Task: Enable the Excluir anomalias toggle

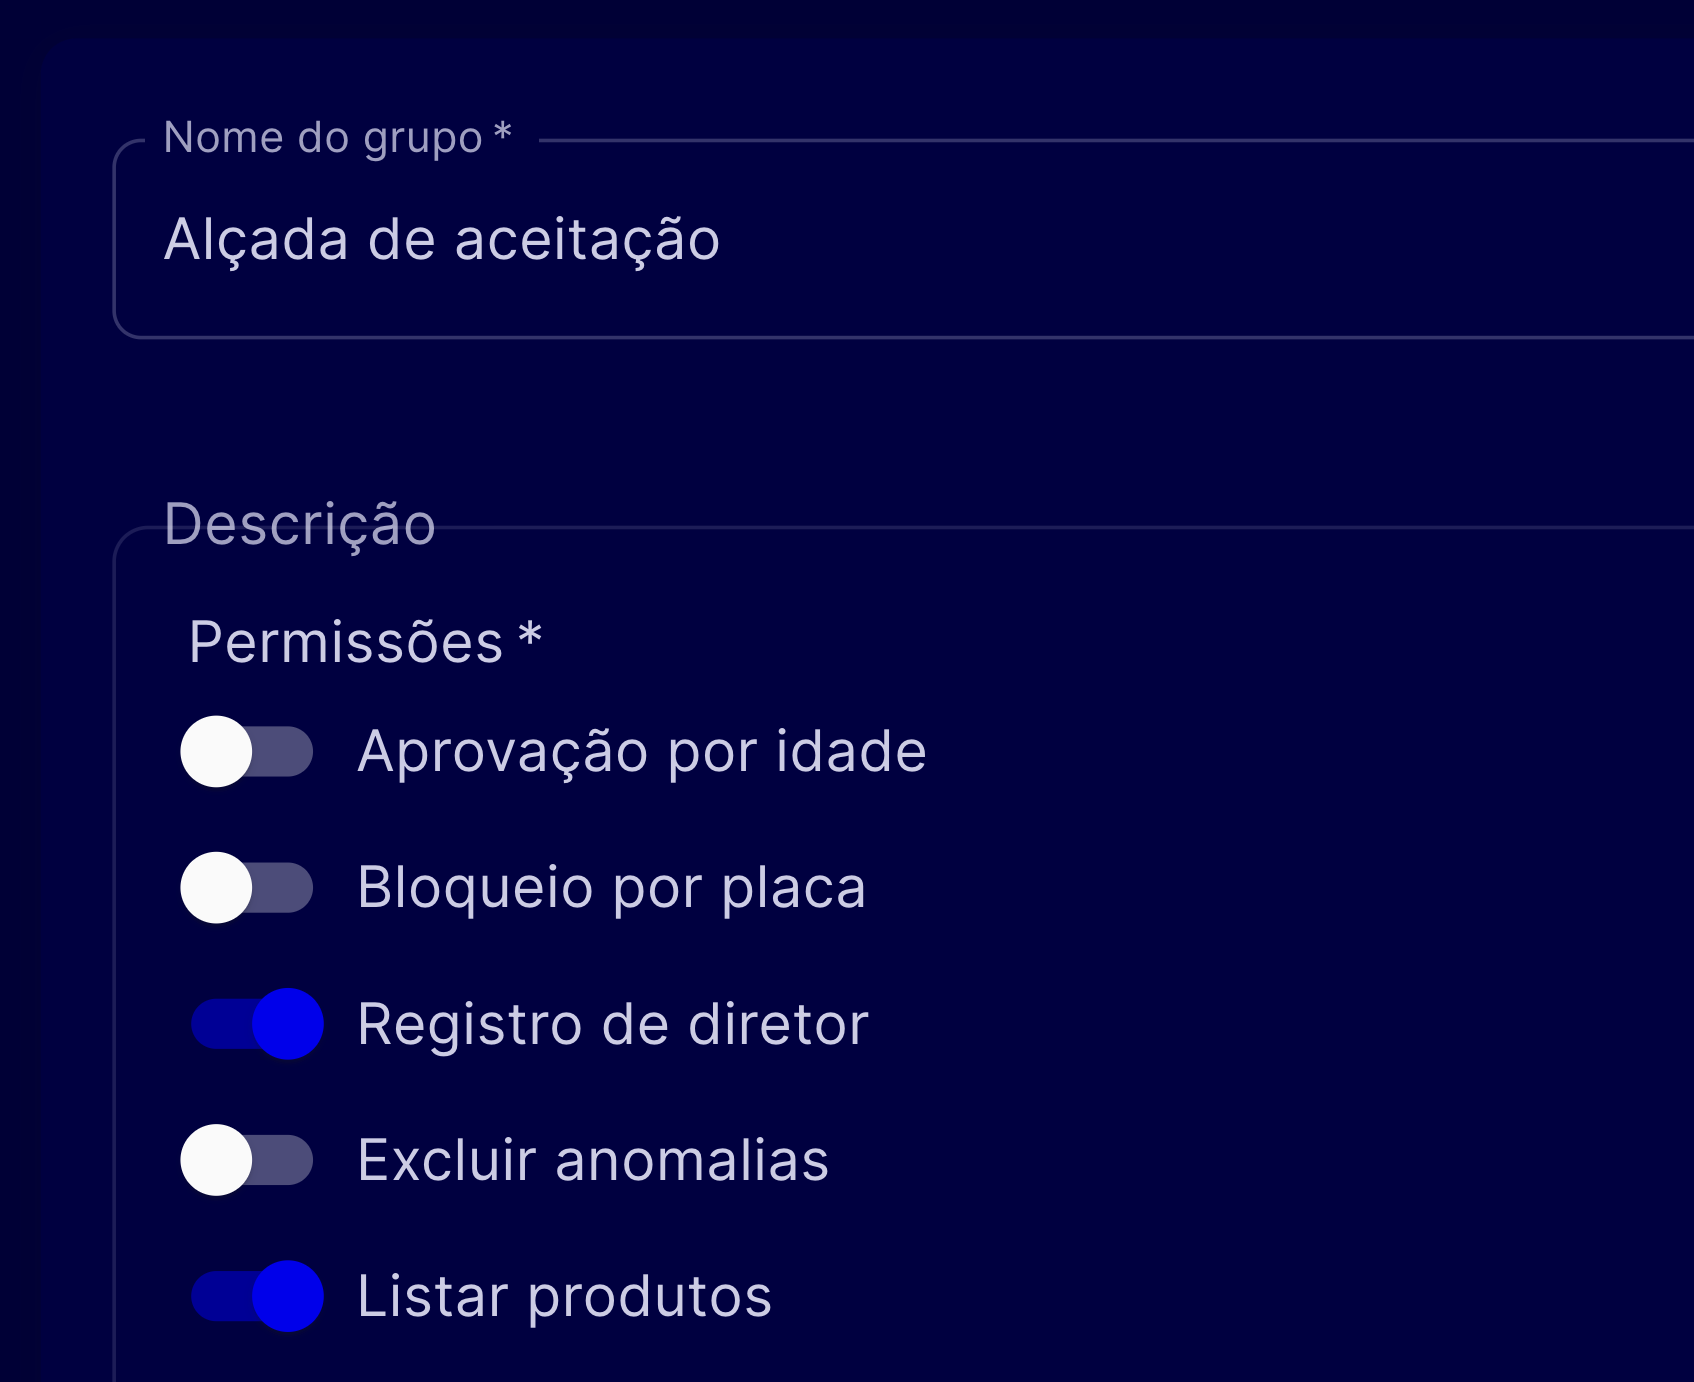Action: tap(247, 1160)
